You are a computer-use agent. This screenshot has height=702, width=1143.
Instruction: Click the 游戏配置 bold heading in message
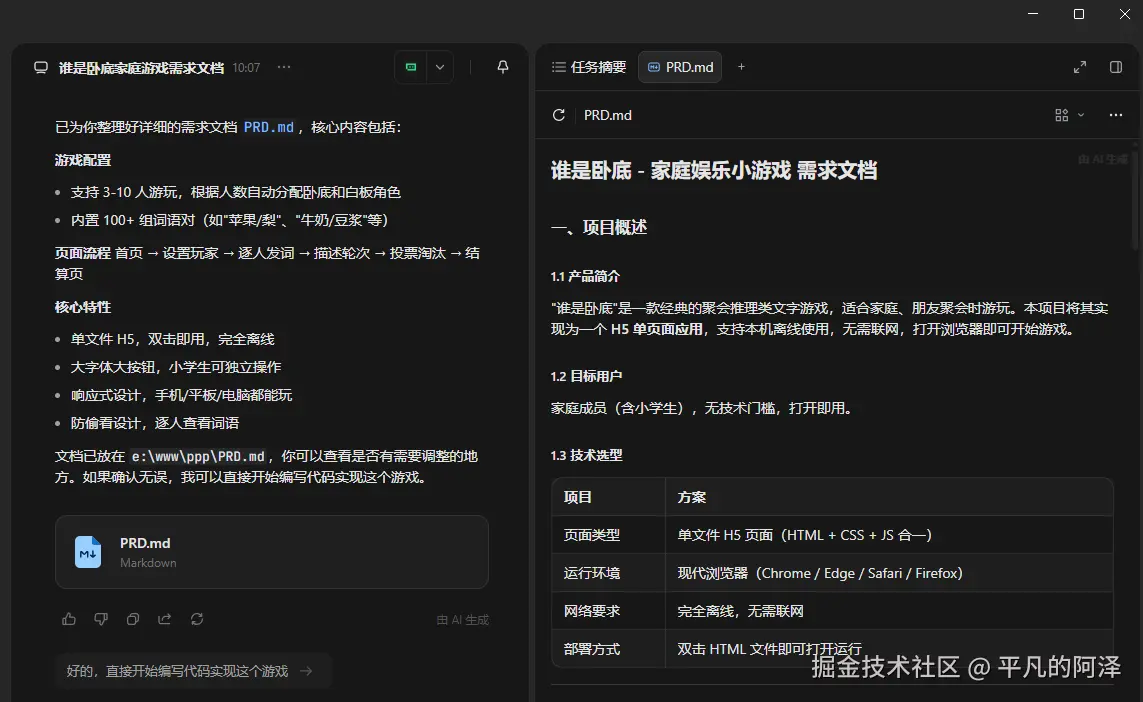[82, 160]
